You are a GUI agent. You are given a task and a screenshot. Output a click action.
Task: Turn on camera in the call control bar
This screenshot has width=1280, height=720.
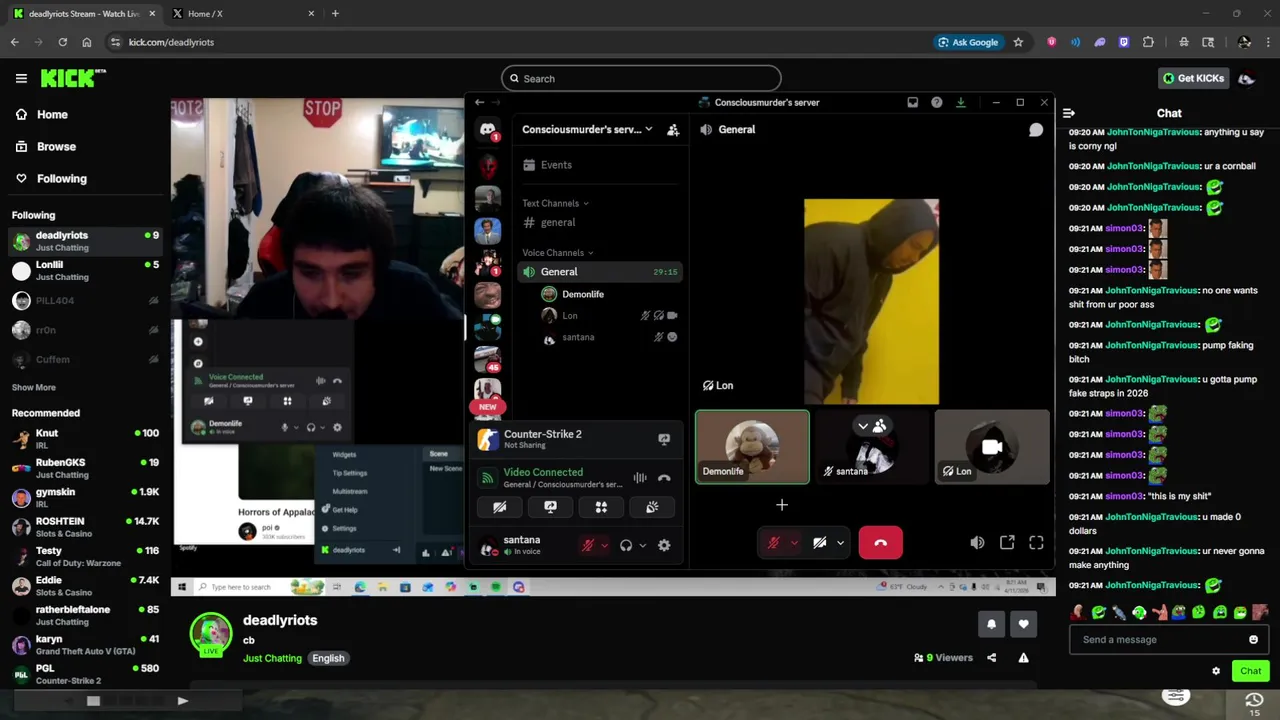pos(820,543)
